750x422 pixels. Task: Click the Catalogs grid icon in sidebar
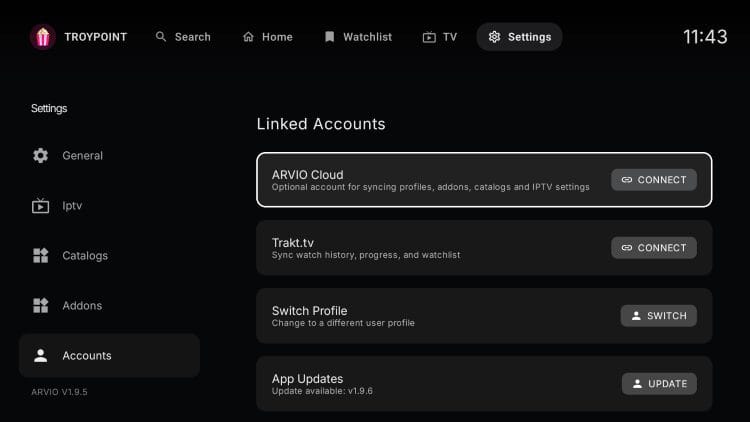pos(41,255)
